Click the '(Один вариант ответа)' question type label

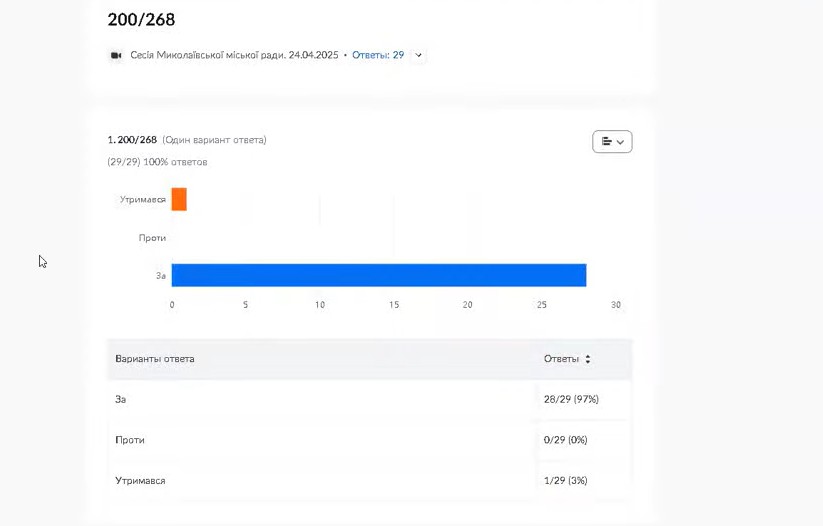point(214,140)
